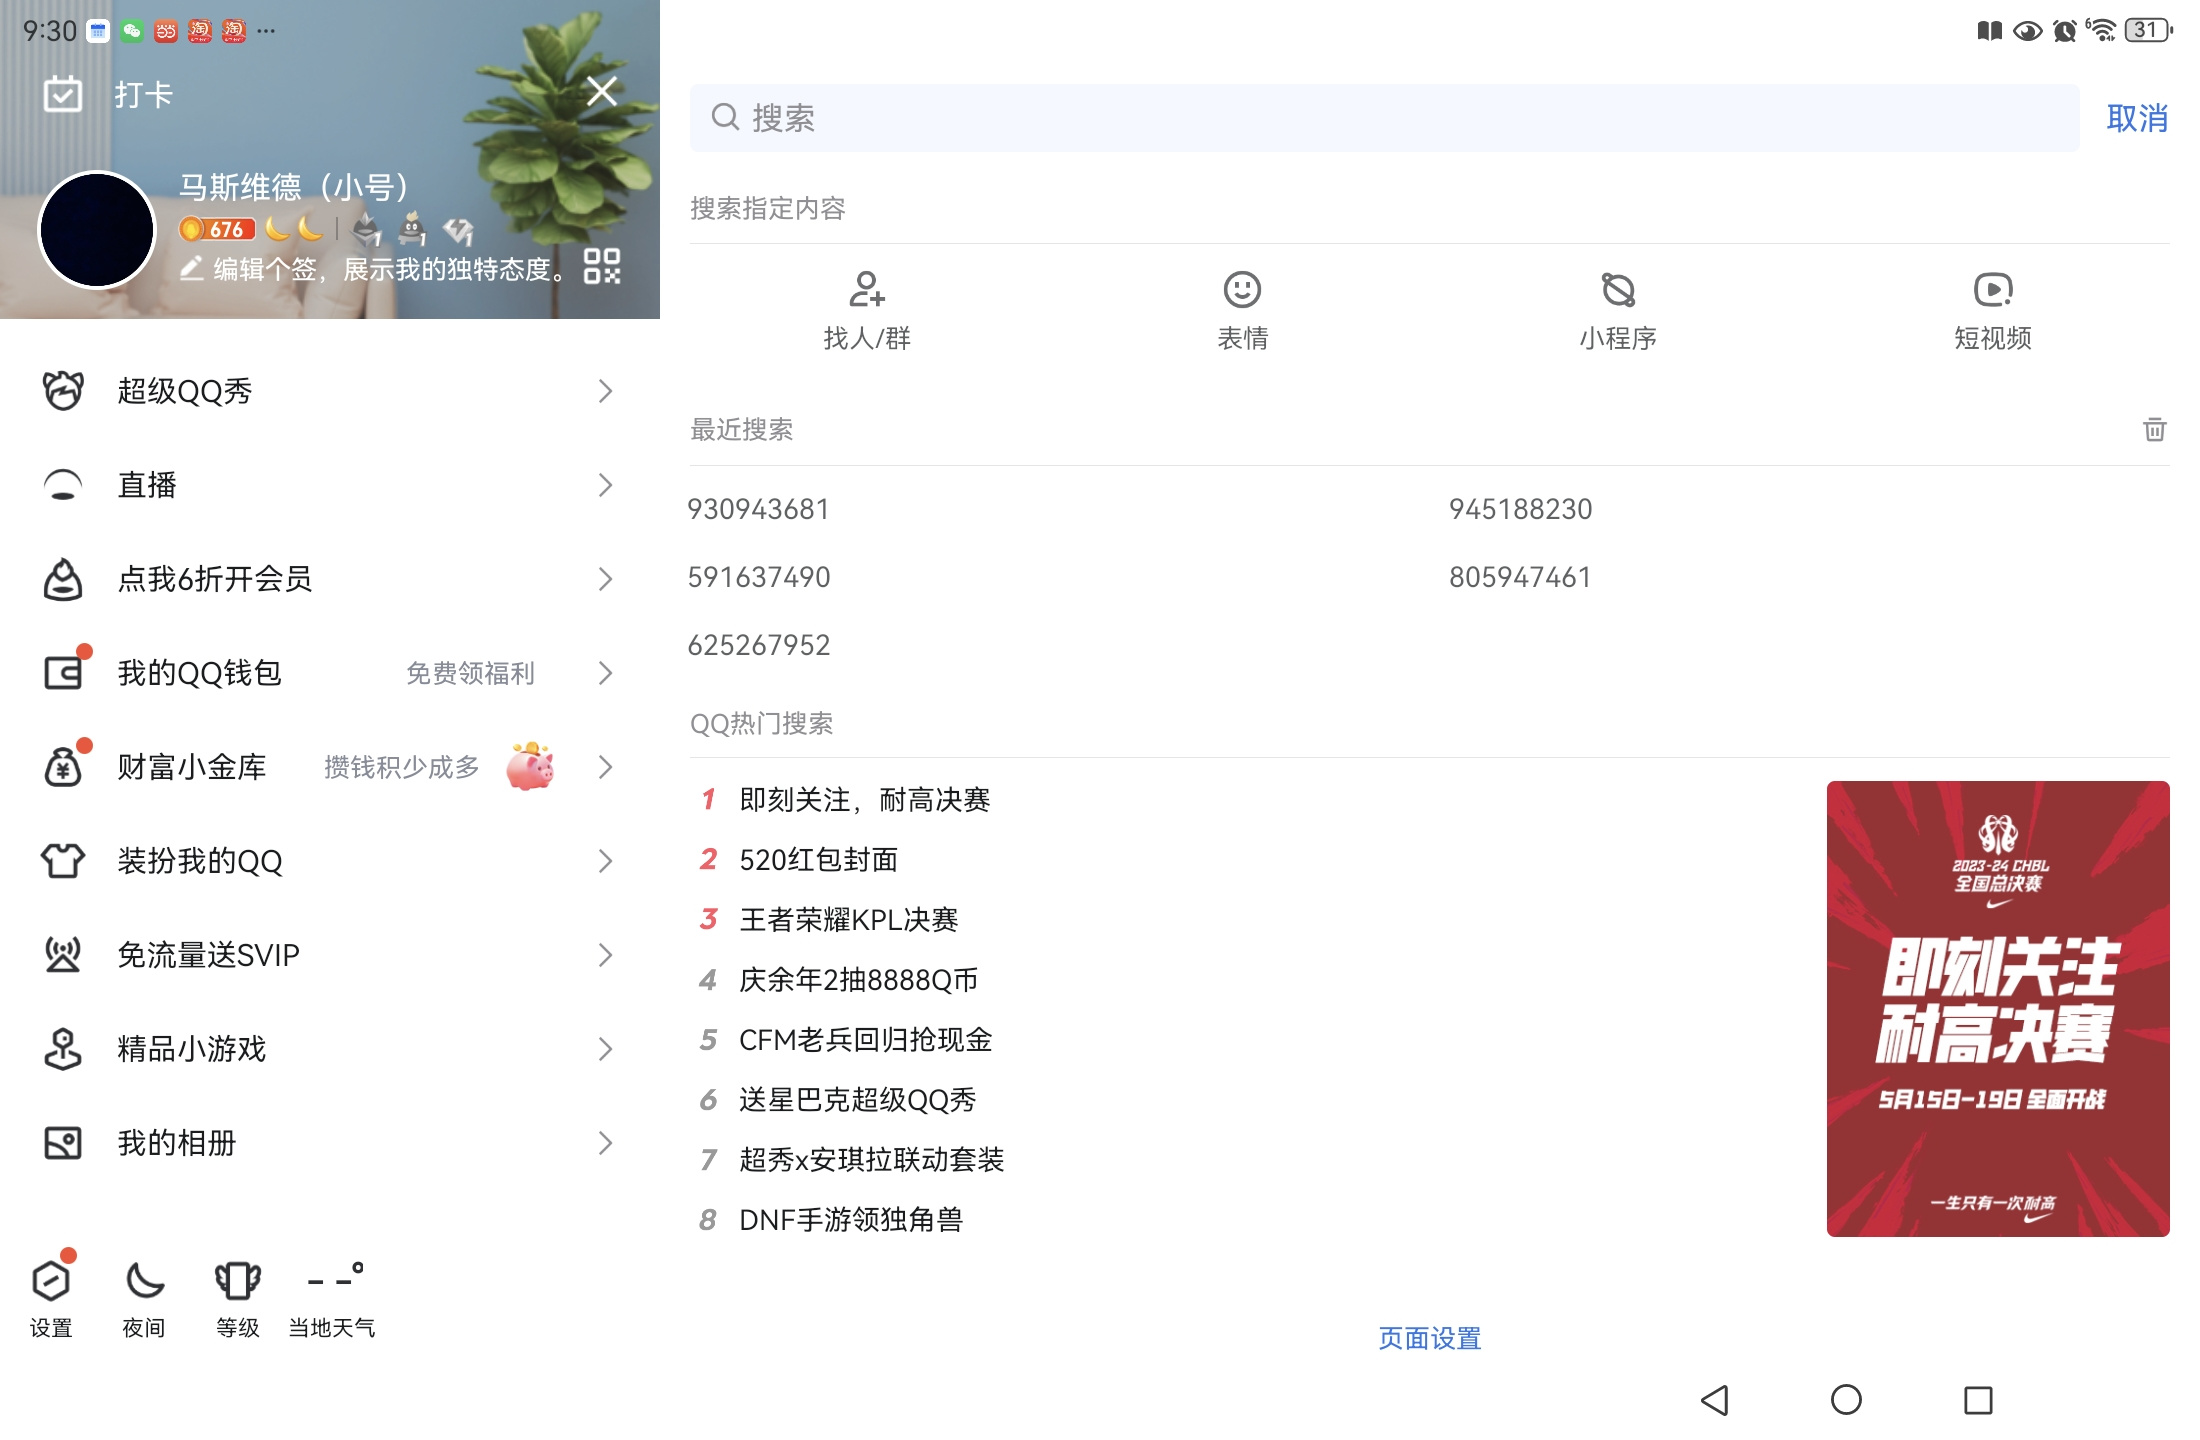This screenshot has height=1440, width=2200.
Task: Select recent search 591637490
Action: 758,577
